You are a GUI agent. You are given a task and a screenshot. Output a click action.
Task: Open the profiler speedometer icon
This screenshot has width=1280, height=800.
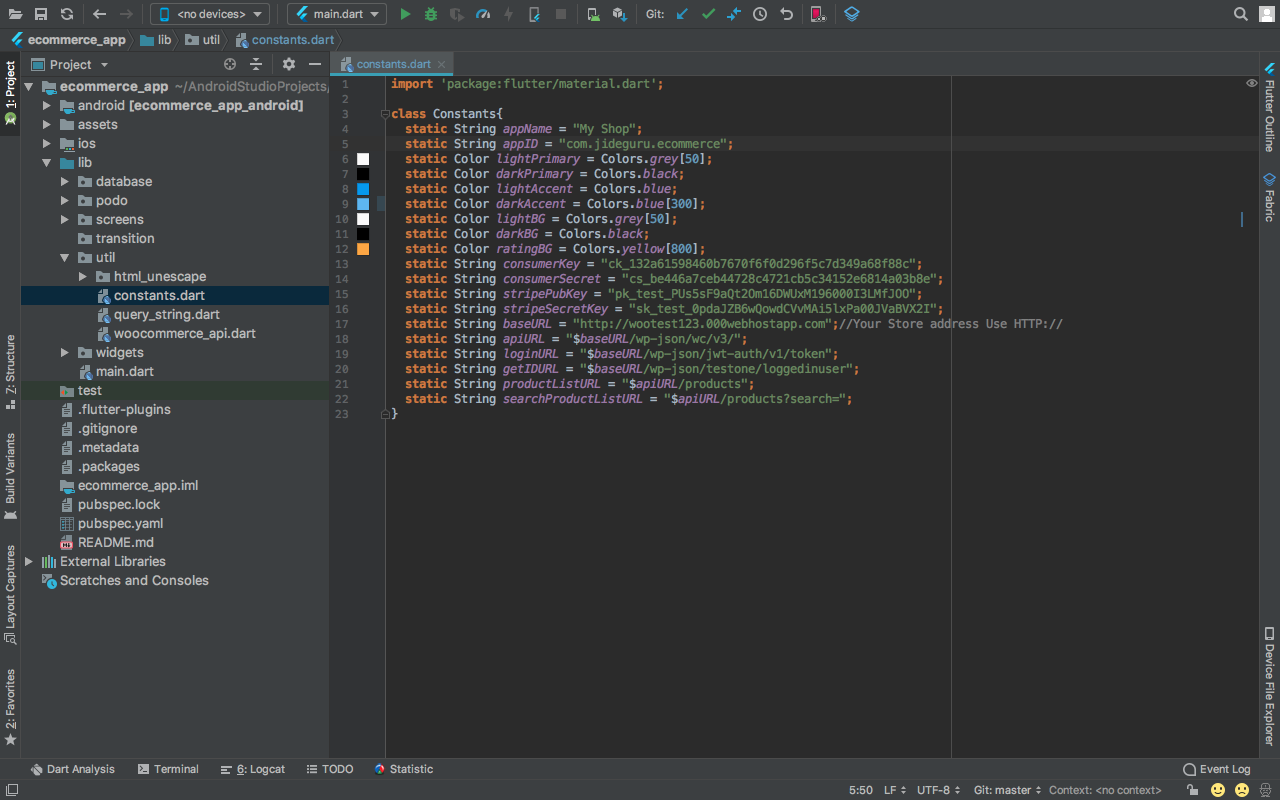click(x=483, y=14)
